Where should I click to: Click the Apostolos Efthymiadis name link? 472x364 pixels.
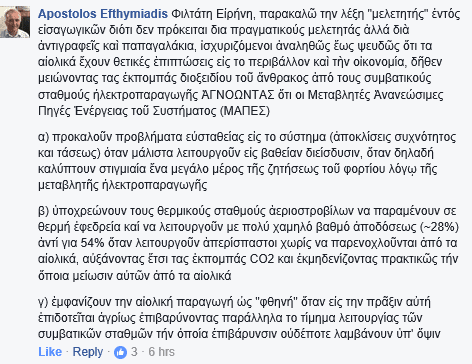click(103, 14)
